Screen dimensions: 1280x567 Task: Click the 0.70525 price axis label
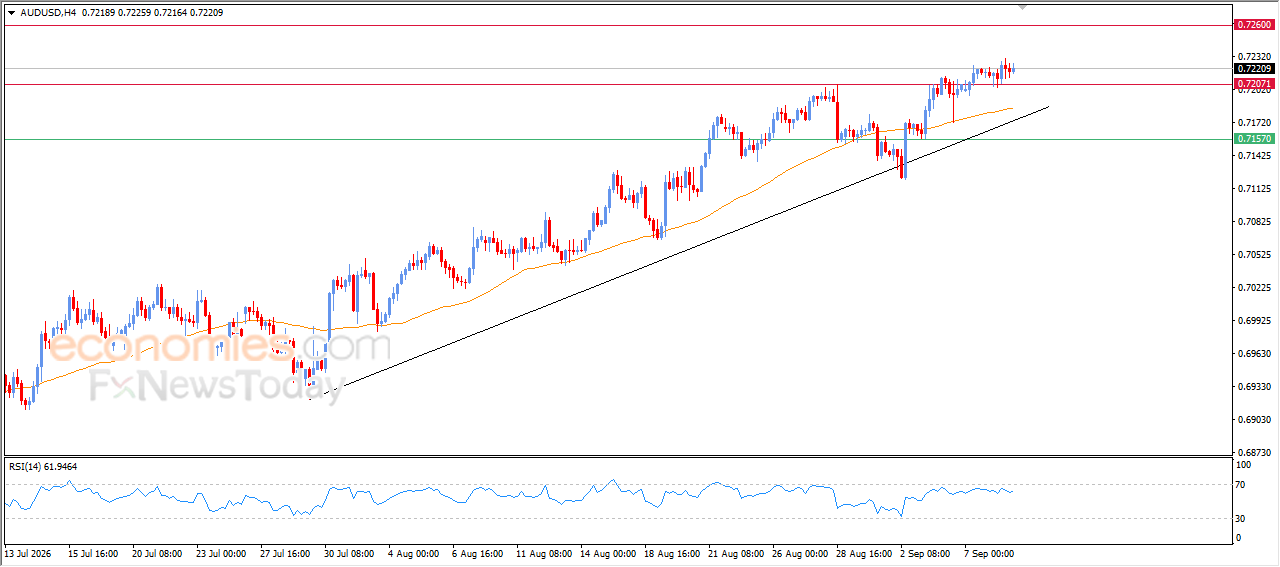(1254, 255)
